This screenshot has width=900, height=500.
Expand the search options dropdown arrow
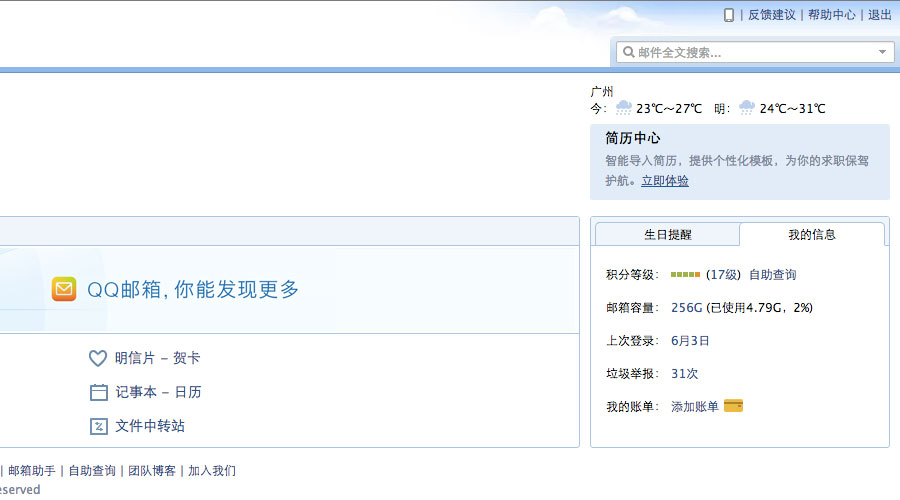[x=882, y=52]
